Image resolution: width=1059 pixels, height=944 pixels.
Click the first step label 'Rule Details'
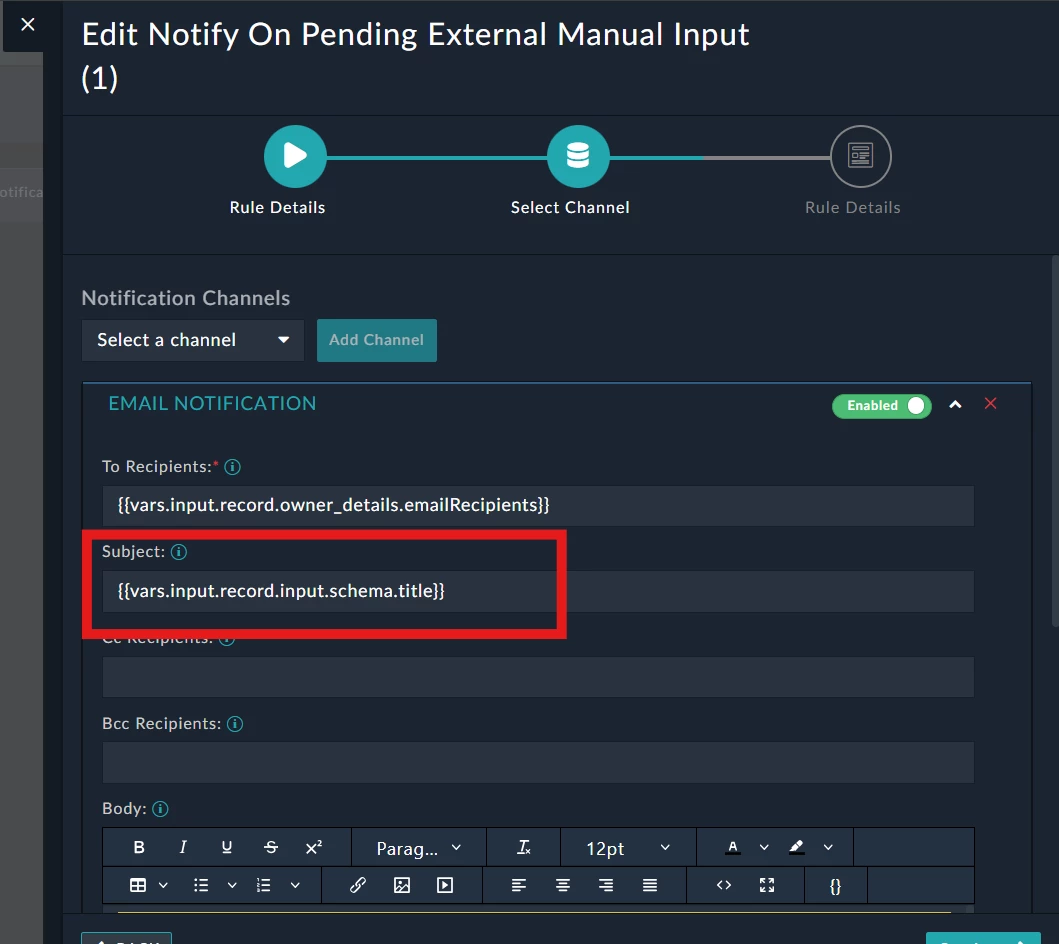(x=278, y=207)
